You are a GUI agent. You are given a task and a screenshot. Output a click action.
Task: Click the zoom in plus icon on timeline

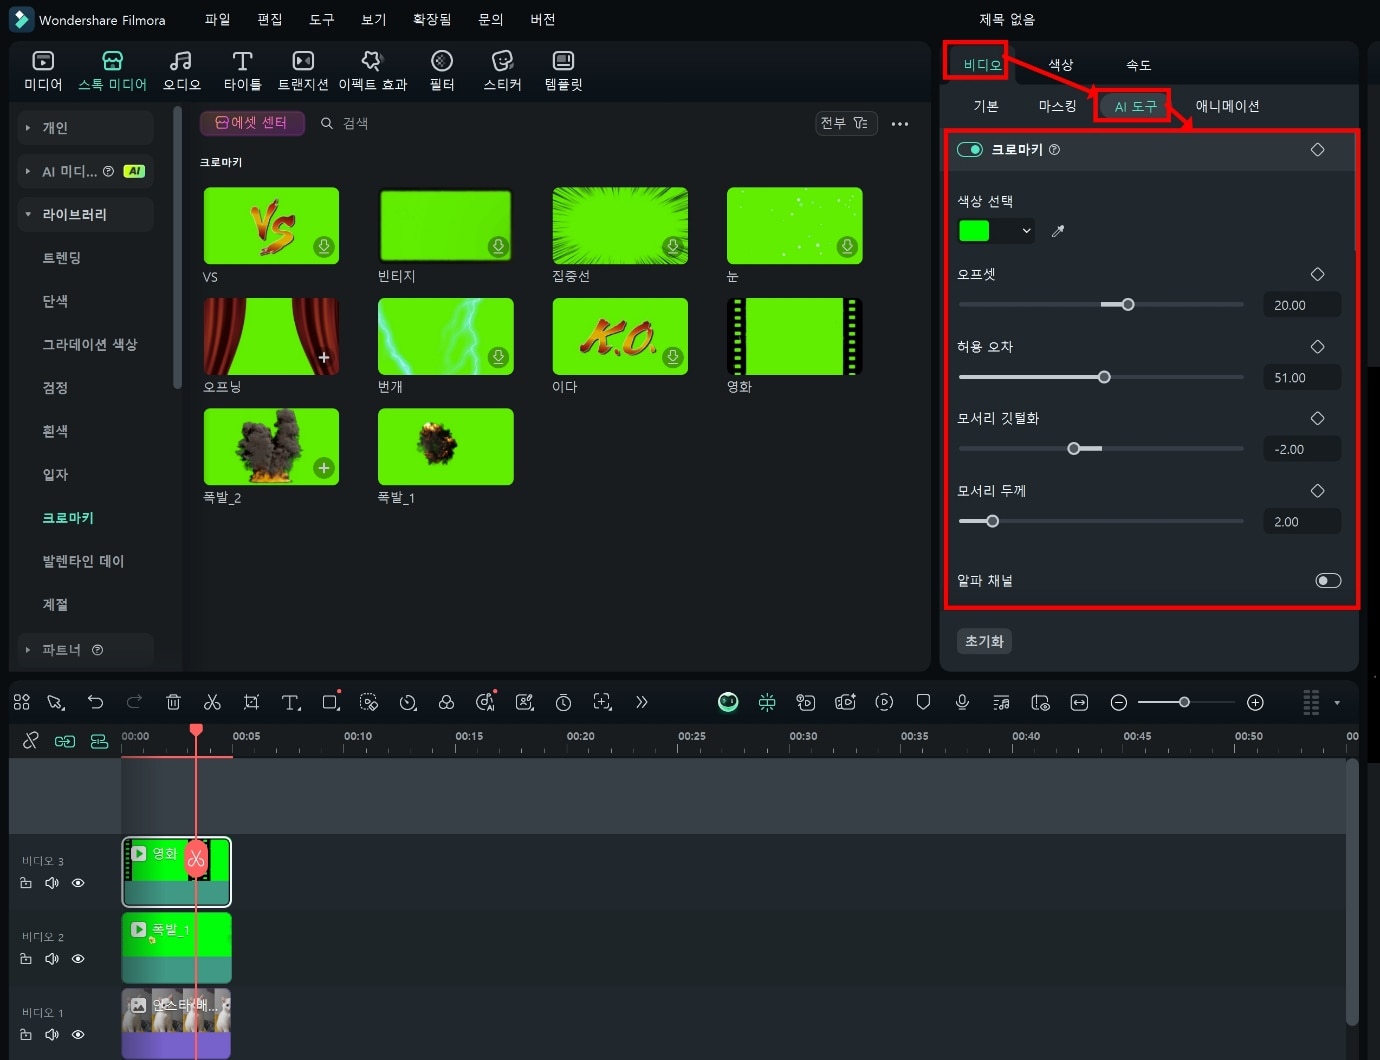pos(1255,703)
